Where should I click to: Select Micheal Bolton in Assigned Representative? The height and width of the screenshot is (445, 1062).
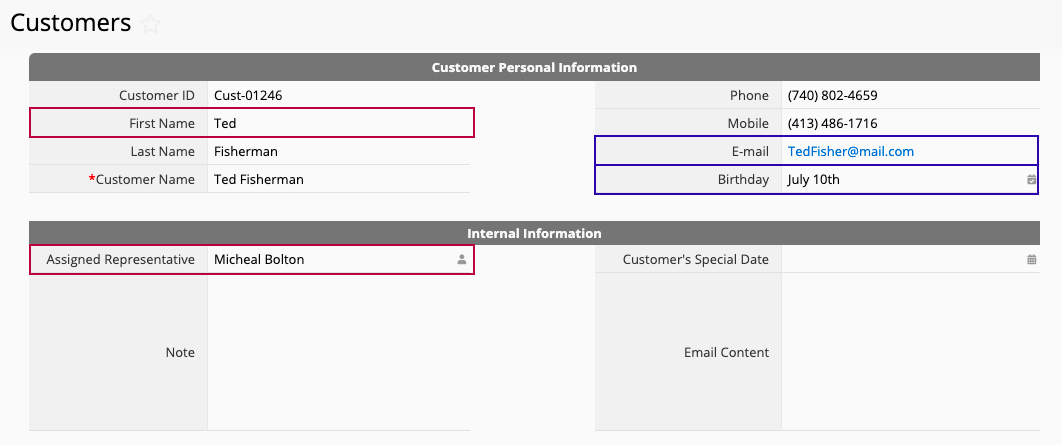[x=259, y=259]
